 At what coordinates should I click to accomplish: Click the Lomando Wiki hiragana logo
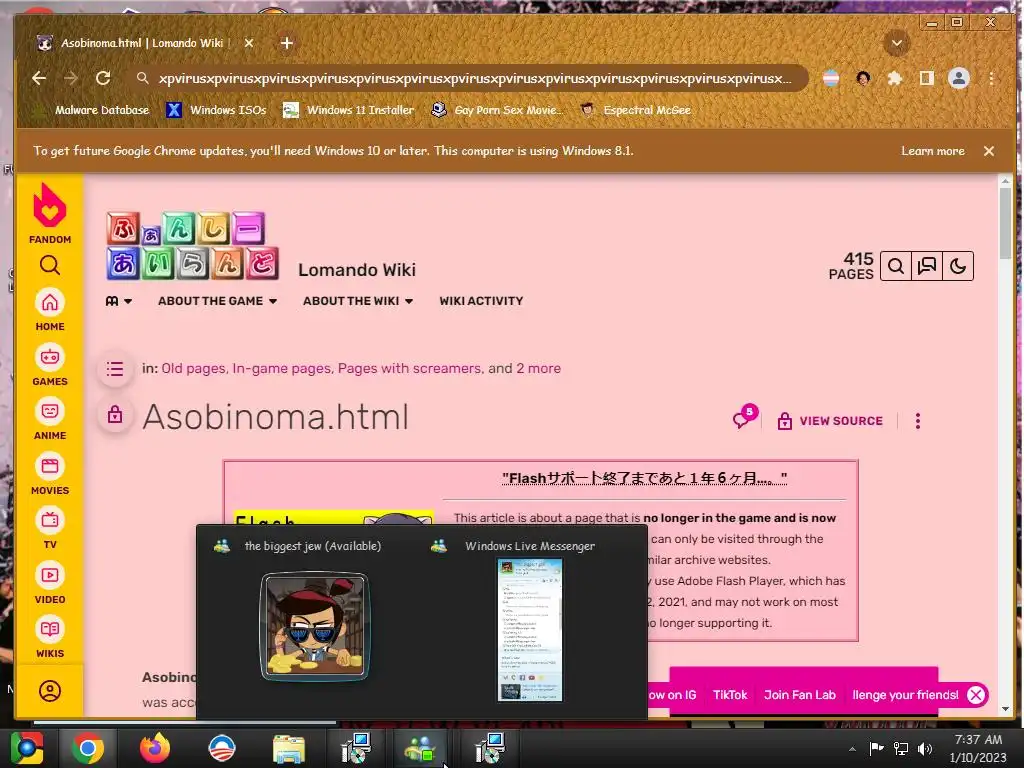point(193,246)
